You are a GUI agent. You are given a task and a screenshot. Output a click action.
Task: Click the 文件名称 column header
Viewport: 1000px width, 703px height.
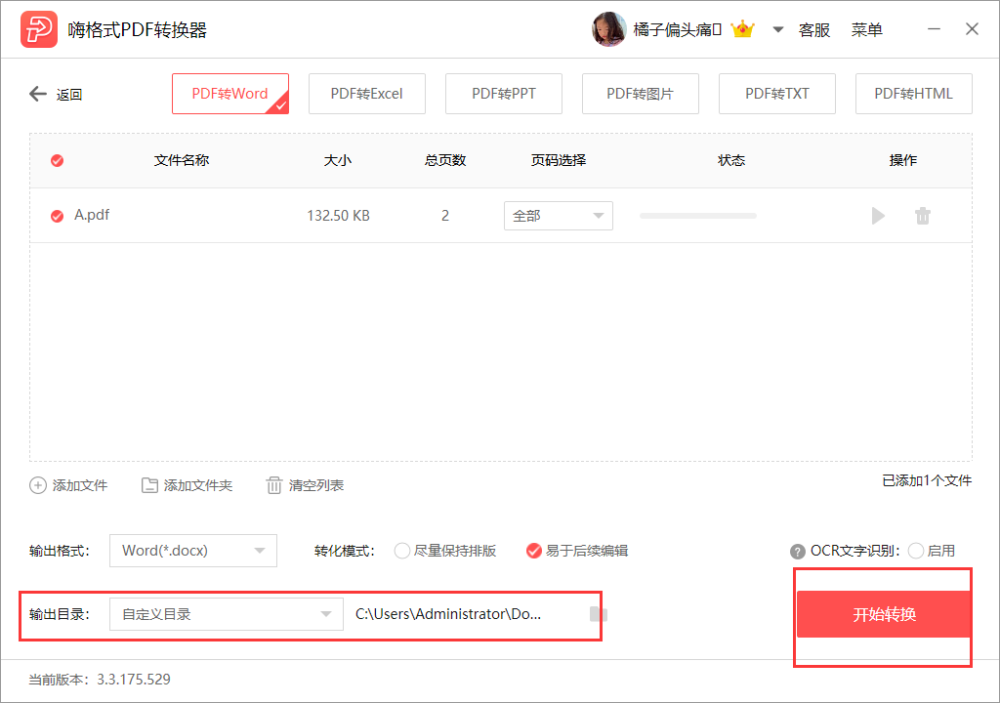click(x=181, y=160)
